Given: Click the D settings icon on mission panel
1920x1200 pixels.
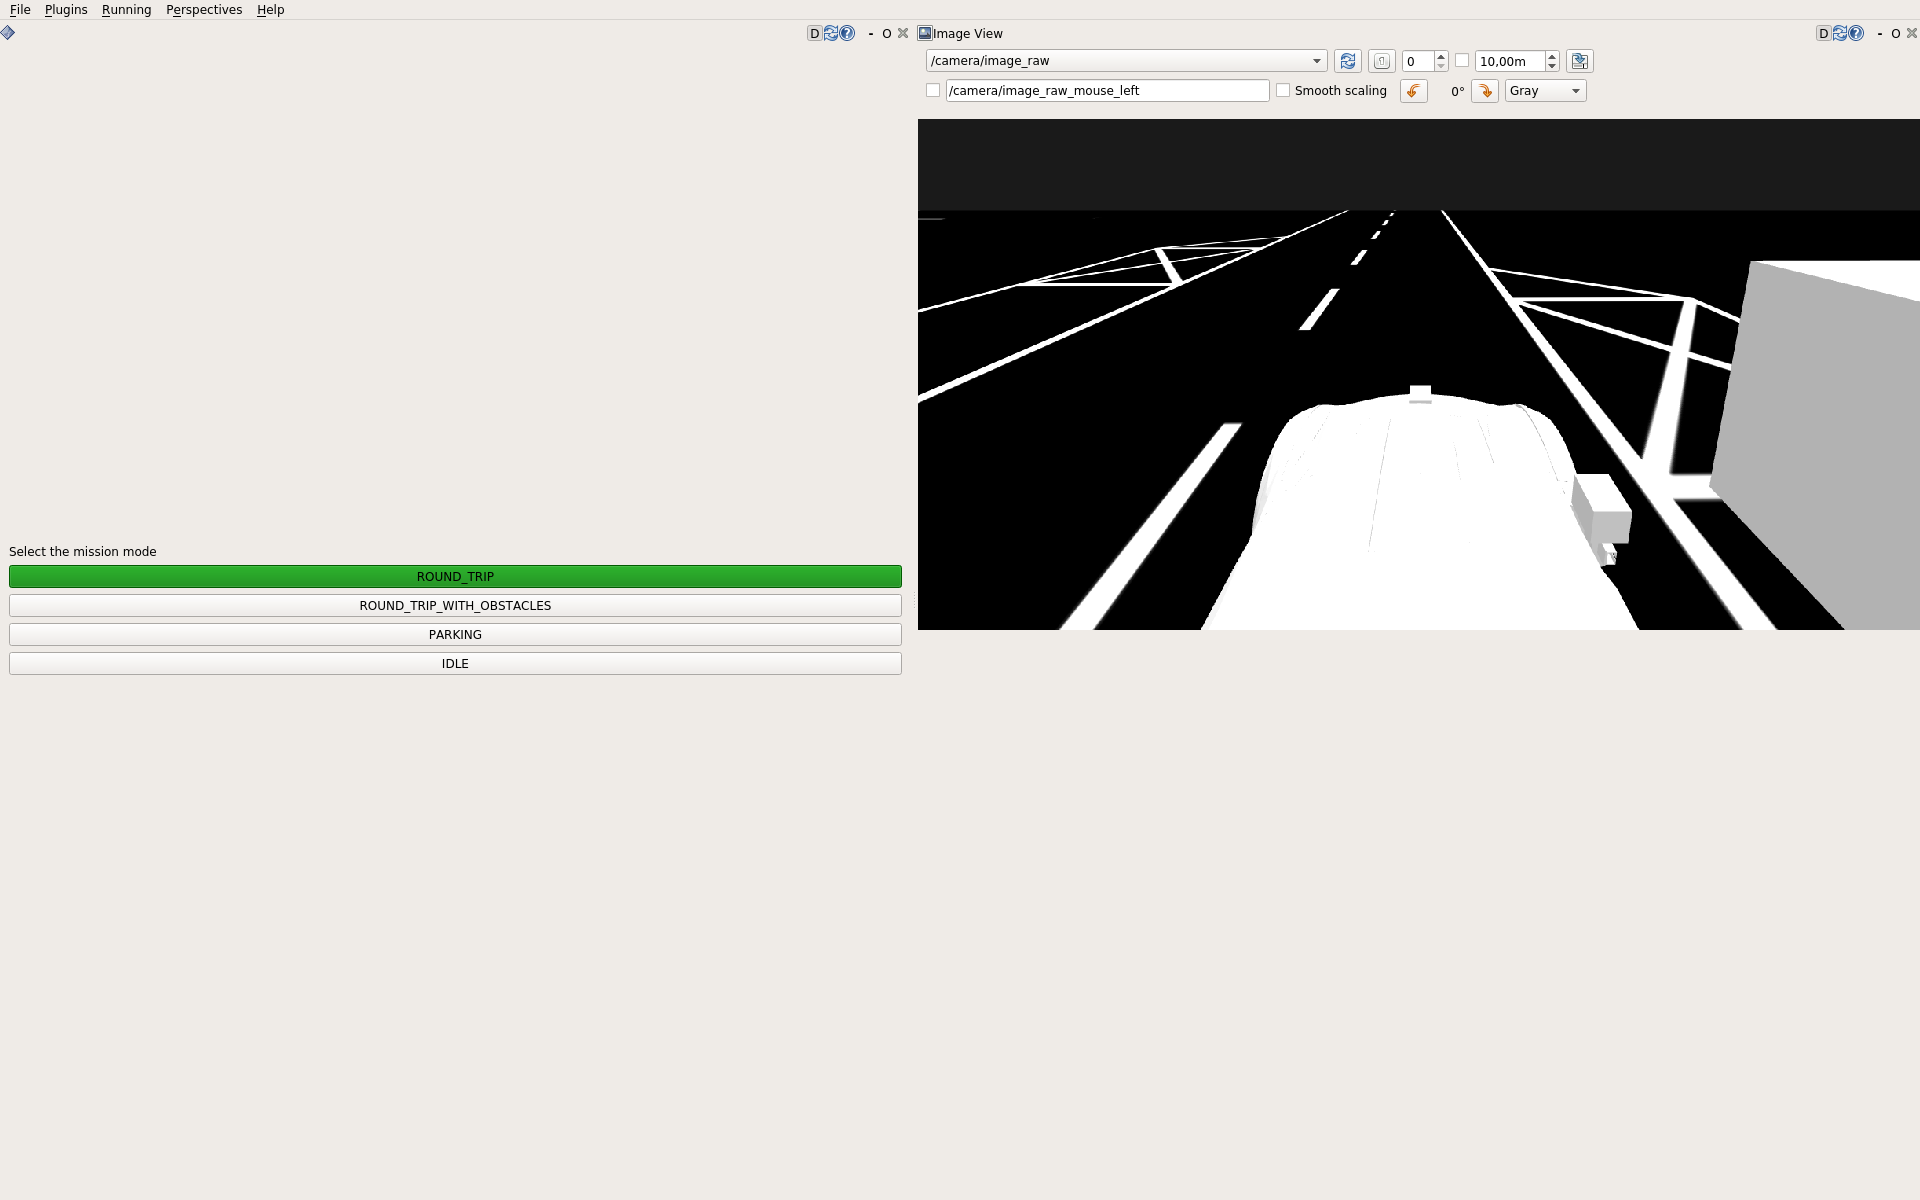Looking at the screenshot, I should tap(814, 33).
